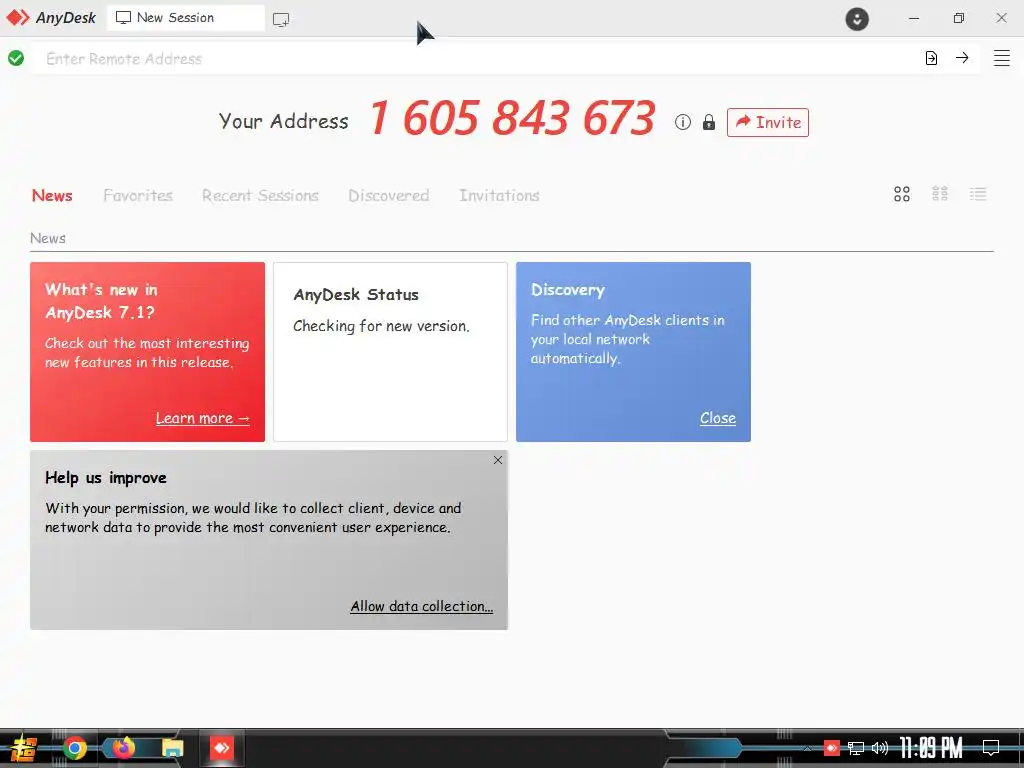The height and width of the screenshot is (768, 1024).
Task: Open the notification center icon
Action: [991, 748]
